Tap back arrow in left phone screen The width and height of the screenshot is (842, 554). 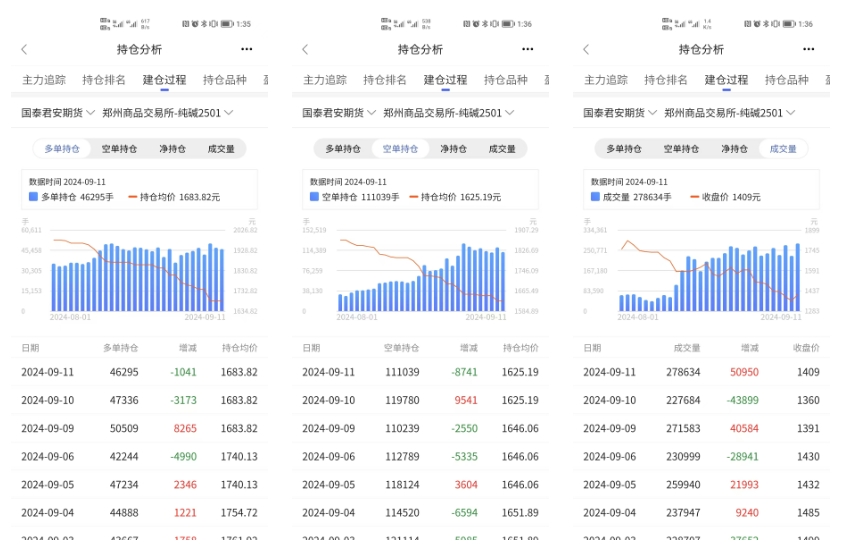pos(24,49)
